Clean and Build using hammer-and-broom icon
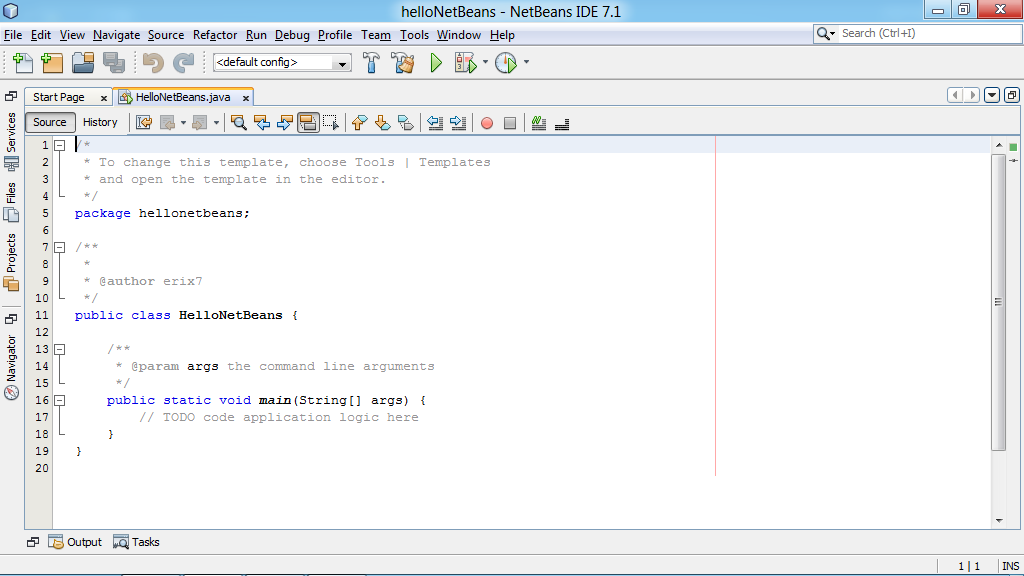 (402, 62)
